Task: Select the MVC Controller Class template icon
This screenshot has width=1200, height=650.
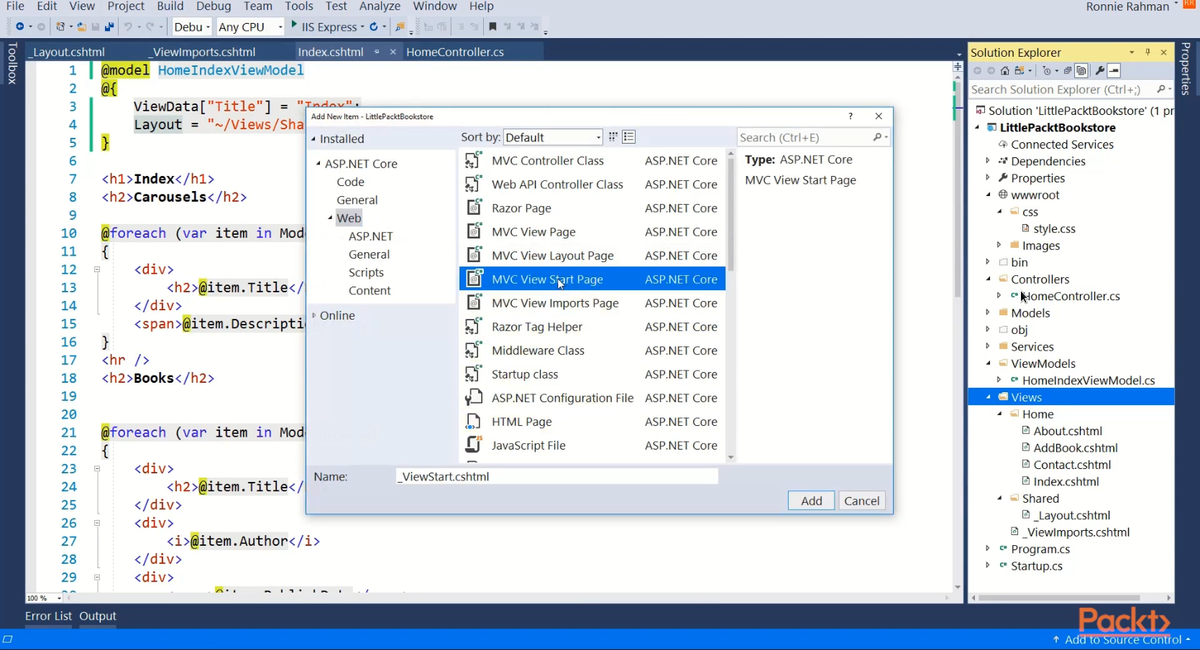Action: (474, 160)
